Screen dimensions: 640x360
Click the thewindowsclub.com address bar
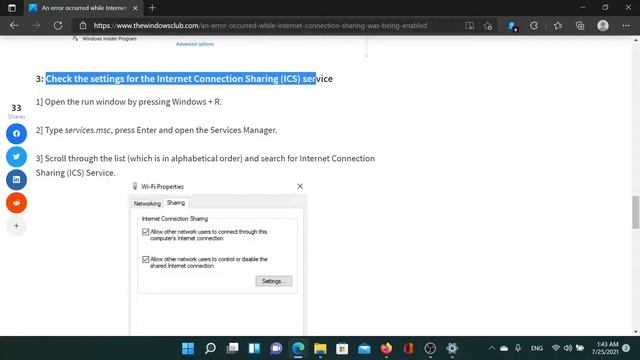[x=260, y=25]
